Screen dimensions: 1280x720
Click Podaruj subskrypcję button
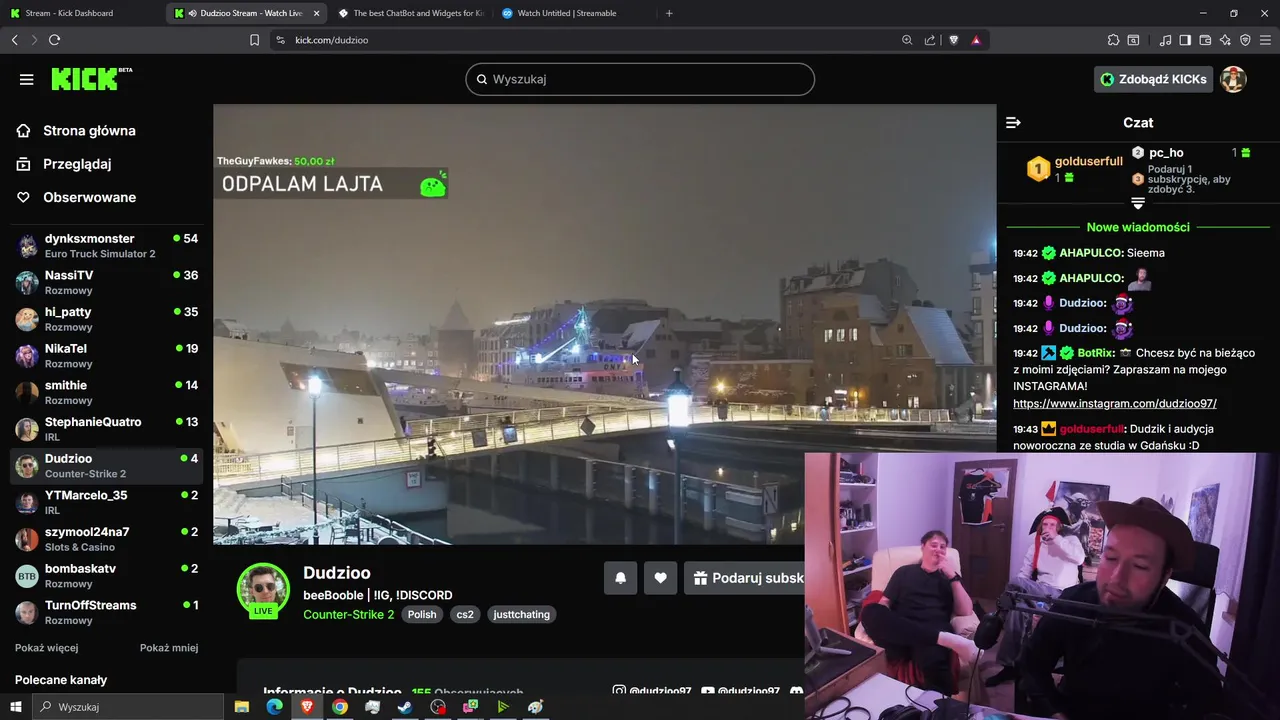click(744, 578)
